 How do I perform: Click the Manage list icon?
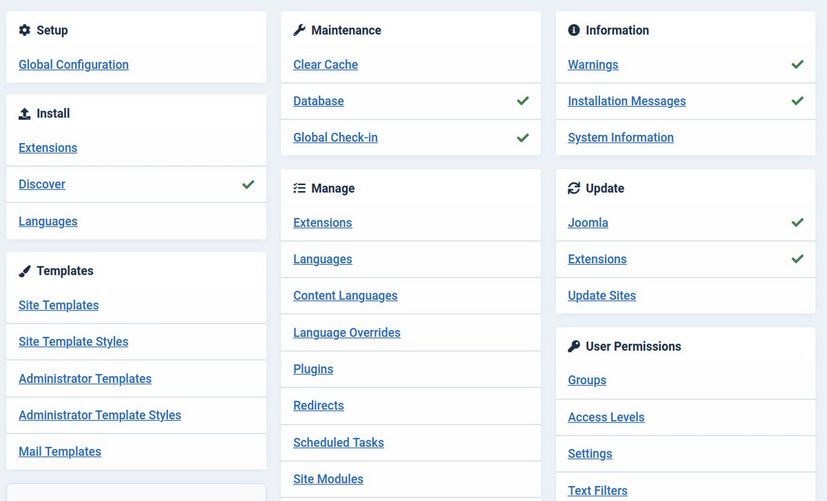click(x=299, y=188)
